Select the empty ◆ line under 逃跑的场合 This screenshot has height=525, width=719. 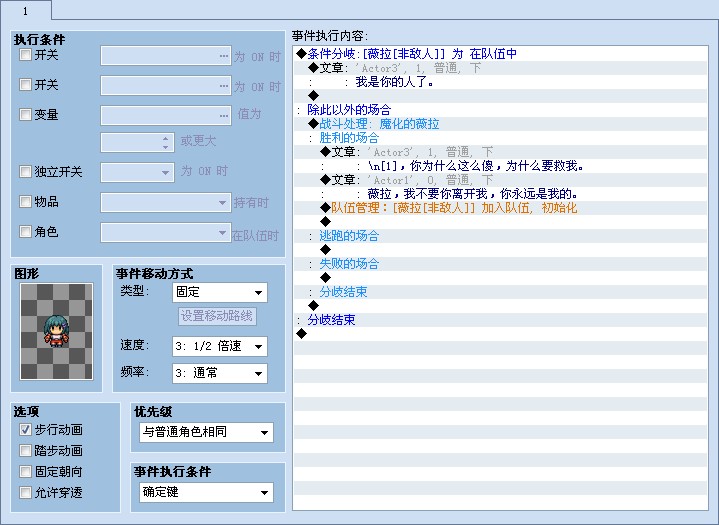click(x=500, y=249)
